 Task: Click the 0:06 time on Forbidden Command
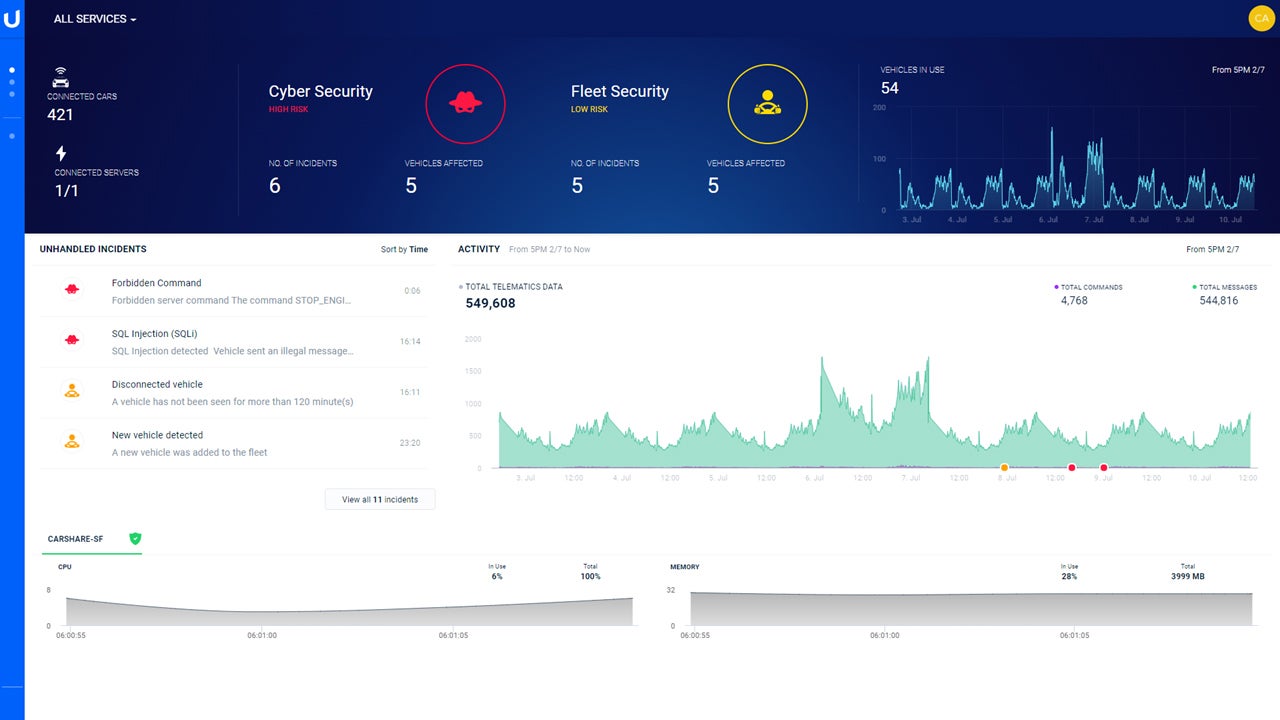tap(412, 291)
